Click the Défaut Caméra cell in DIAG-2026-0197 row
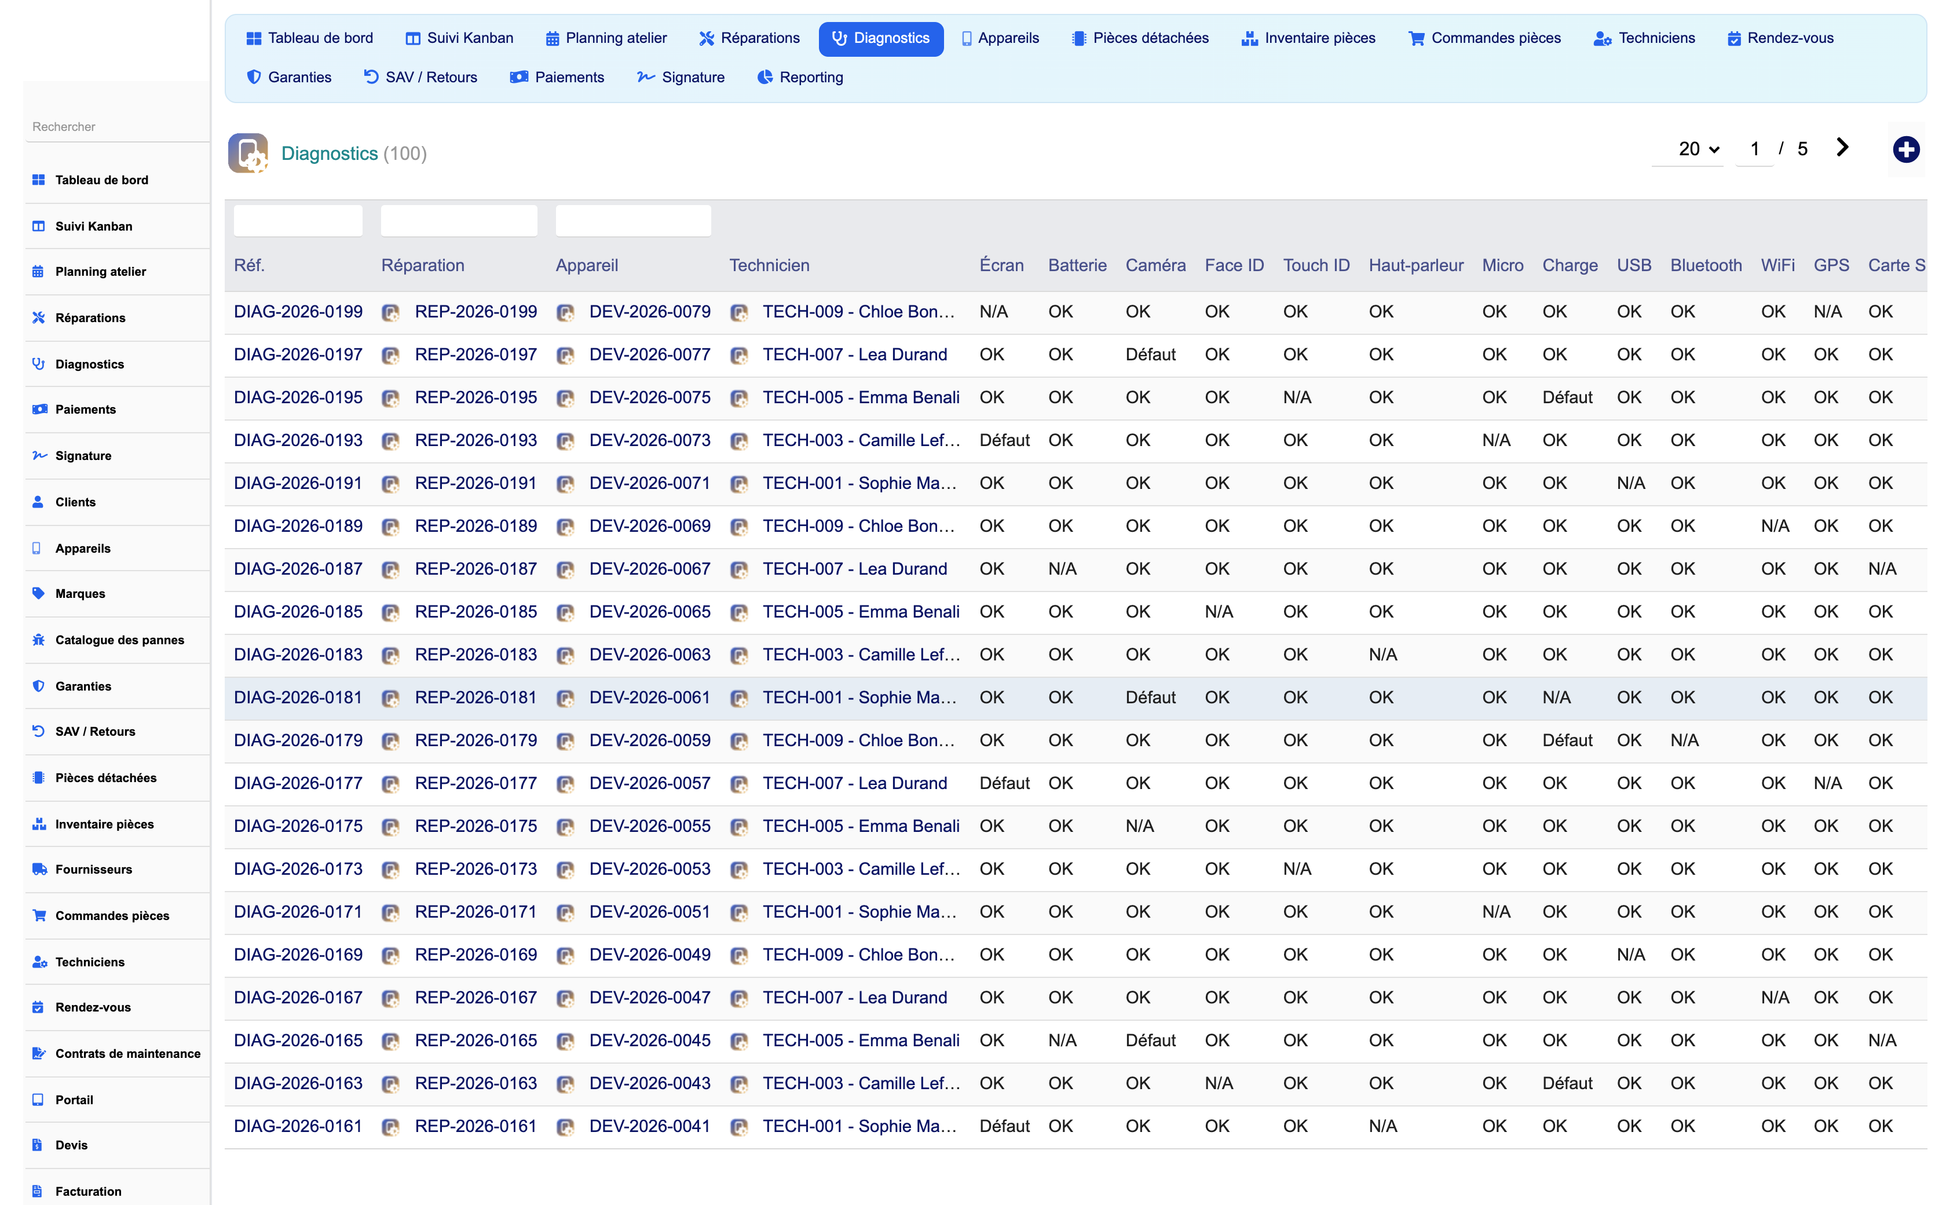1946x1205 pixels. pyautogui.click(x=1150, y=355)
